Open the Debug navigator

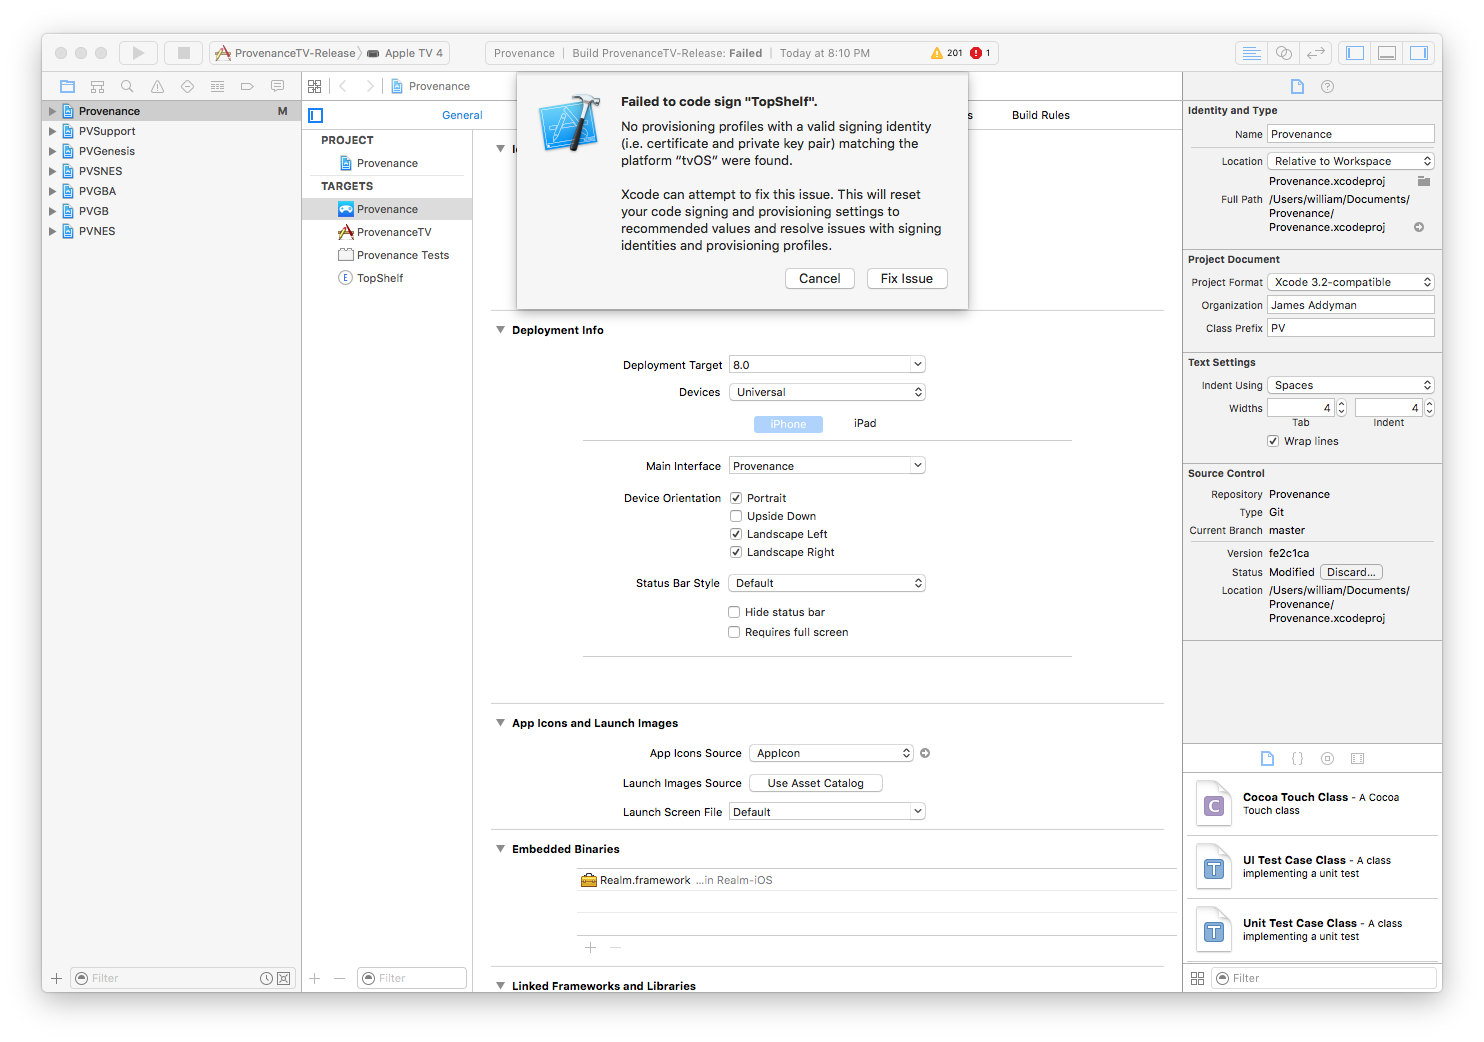217,86
